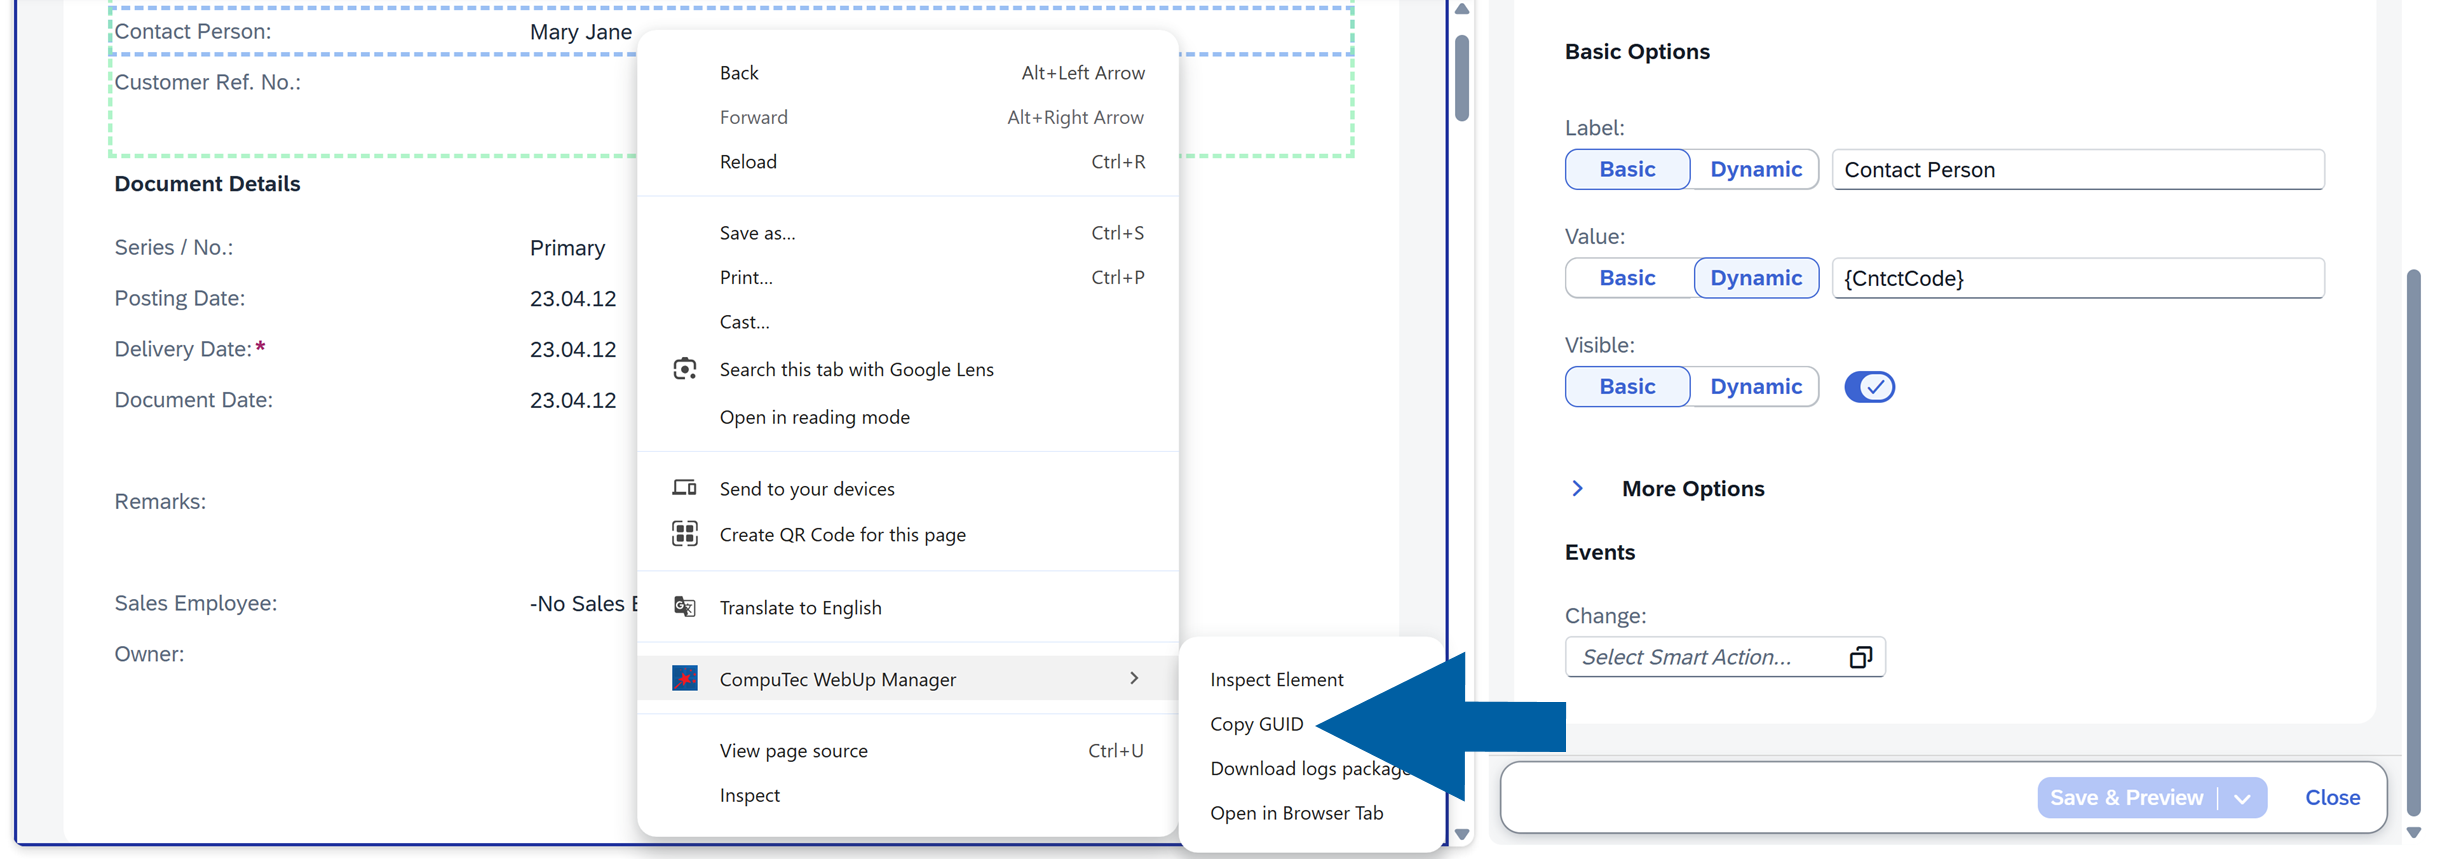Select Copy GUID in submenu
Viewport: 2440px width, 859px height.
point(1257,724)
